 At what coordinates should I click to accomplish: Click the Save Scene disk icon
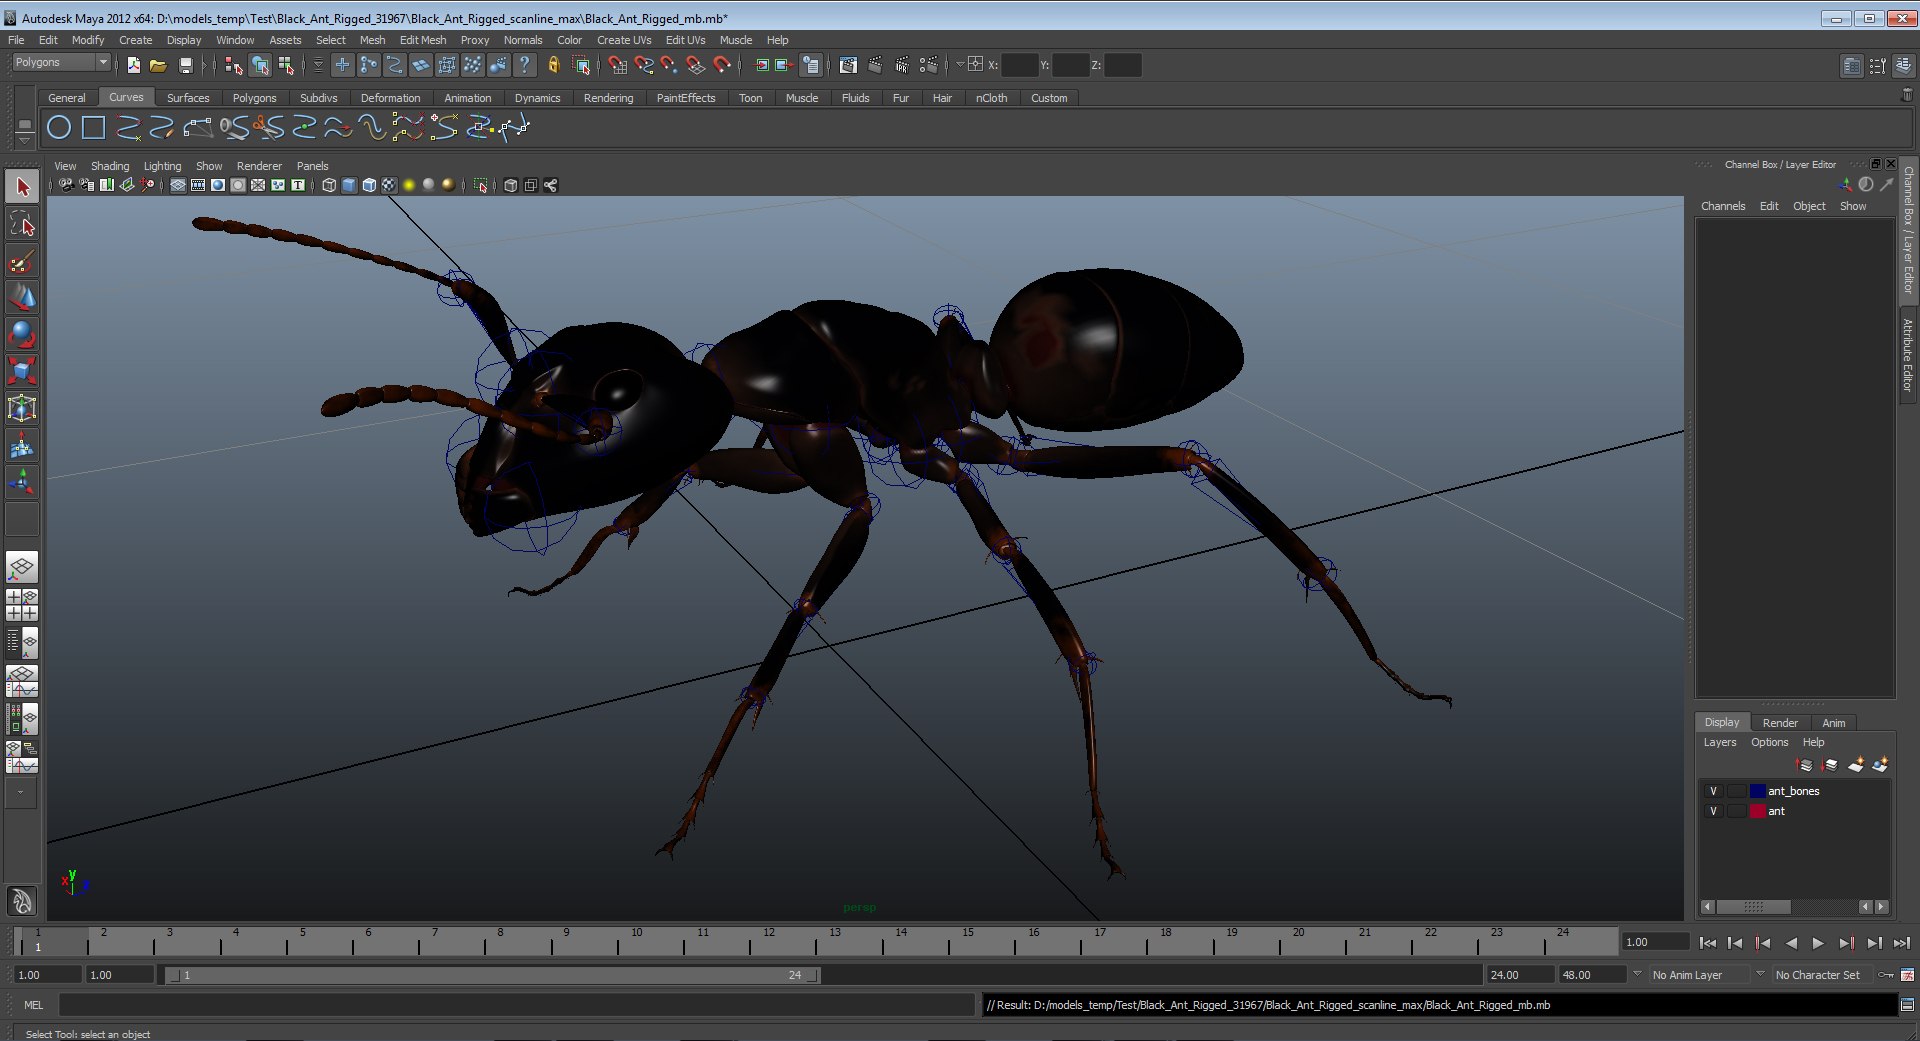click(x=185, y=65)
